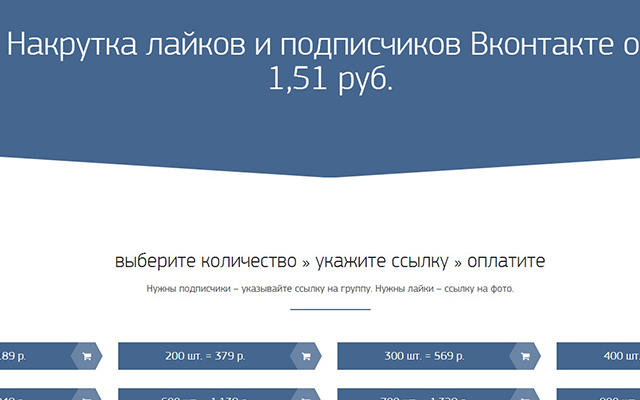The image size is (640, 400).
Task: Click the text оплатите
Action: (x=506, y=261)
